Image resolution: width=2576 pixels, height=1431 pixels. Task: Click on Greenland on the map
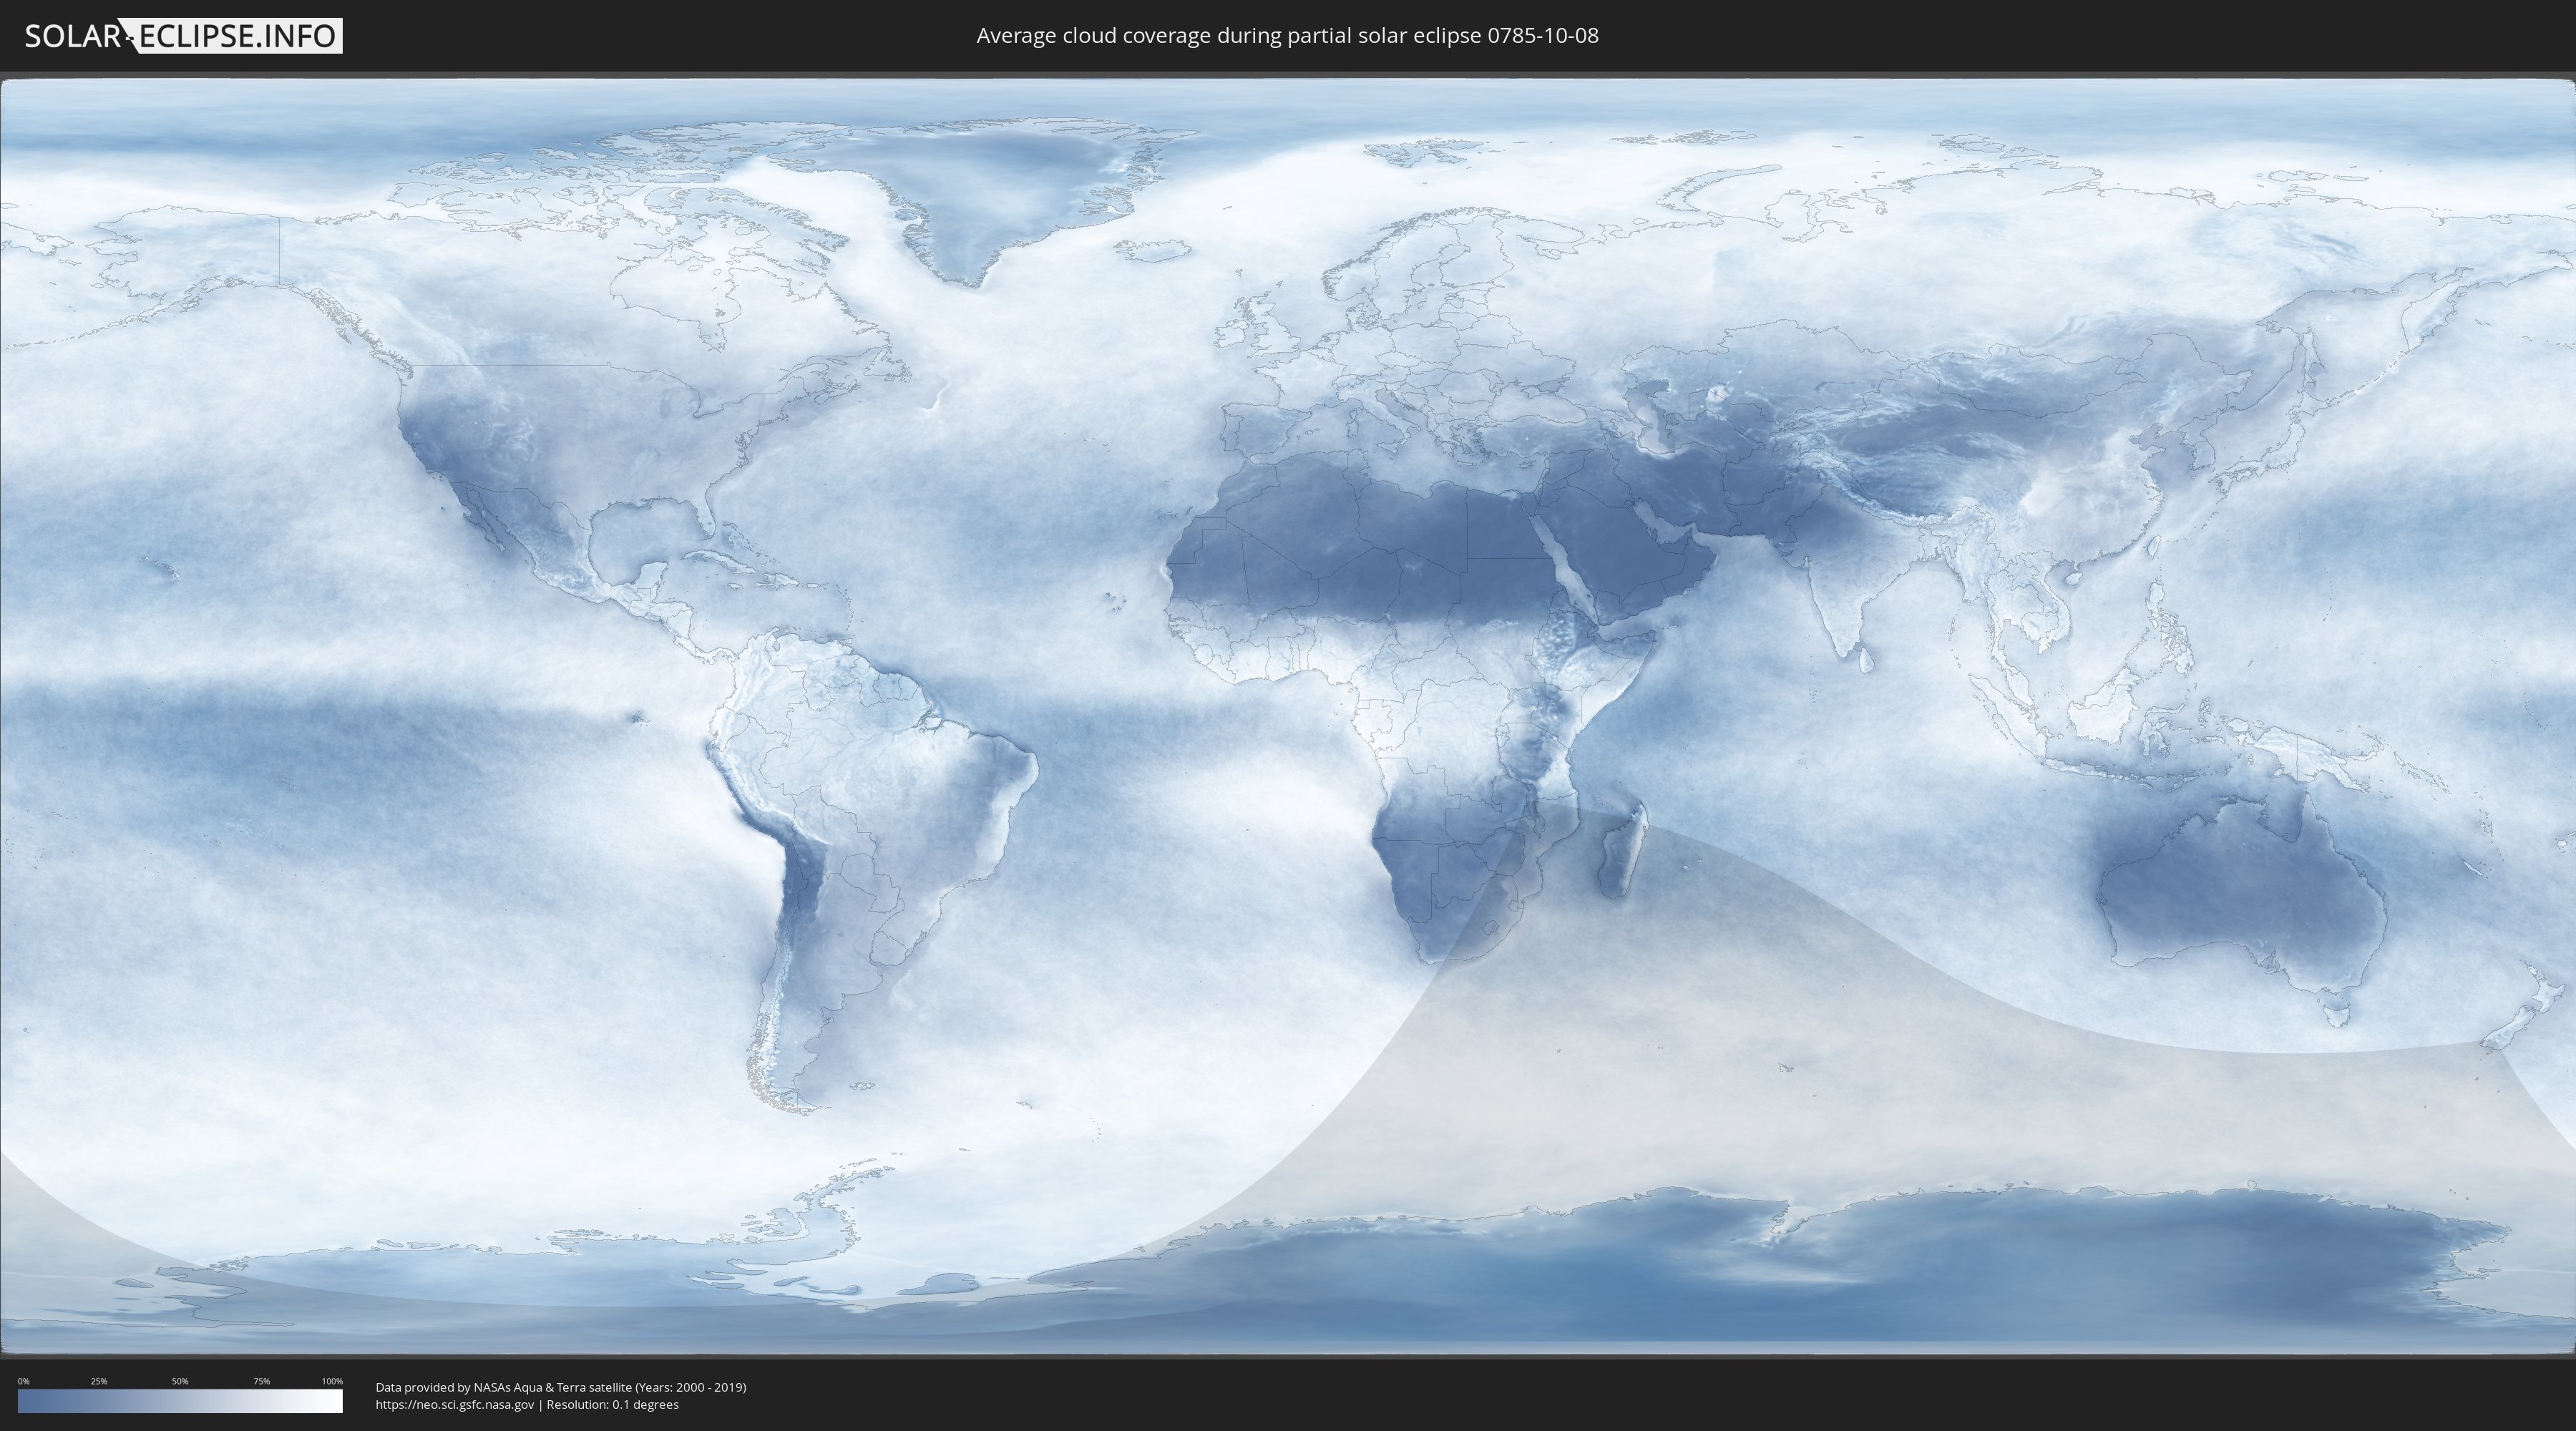990,190
